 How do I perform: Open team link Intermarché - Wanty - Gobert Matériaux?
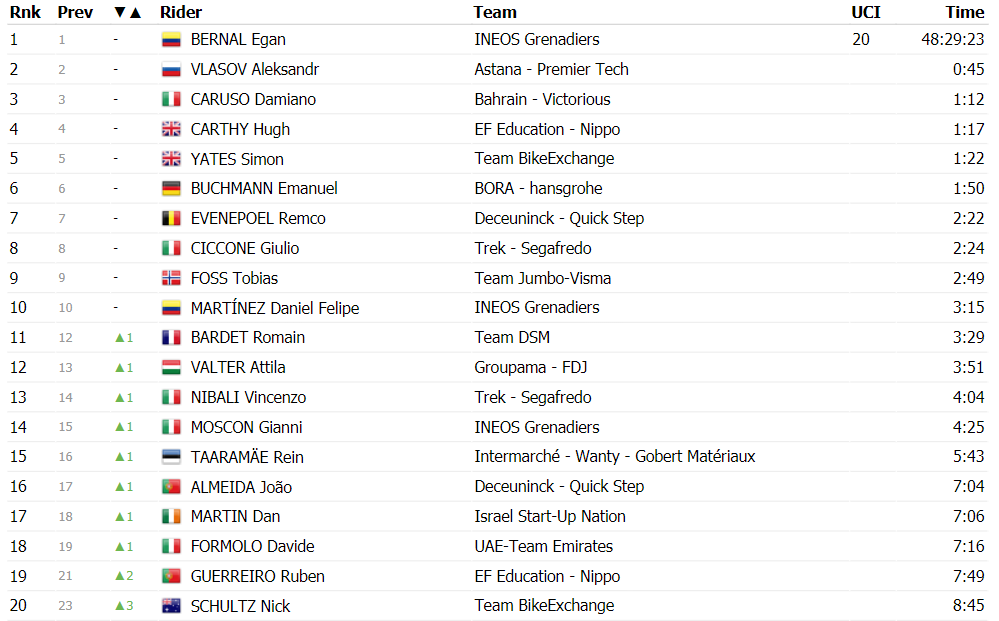click(x=614, y=457)
